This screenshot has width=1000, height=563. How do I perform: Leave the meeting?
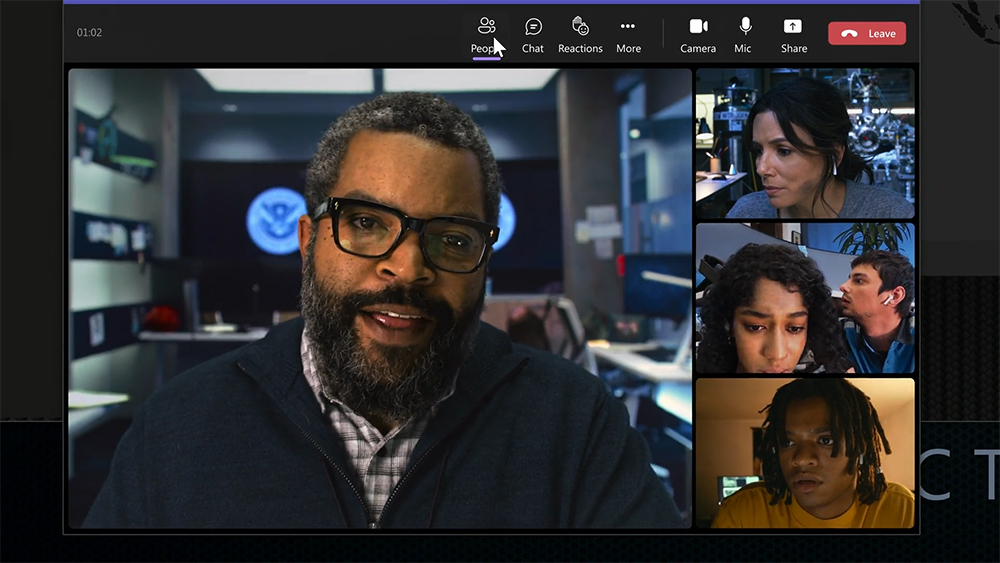(x=867, y=33)
